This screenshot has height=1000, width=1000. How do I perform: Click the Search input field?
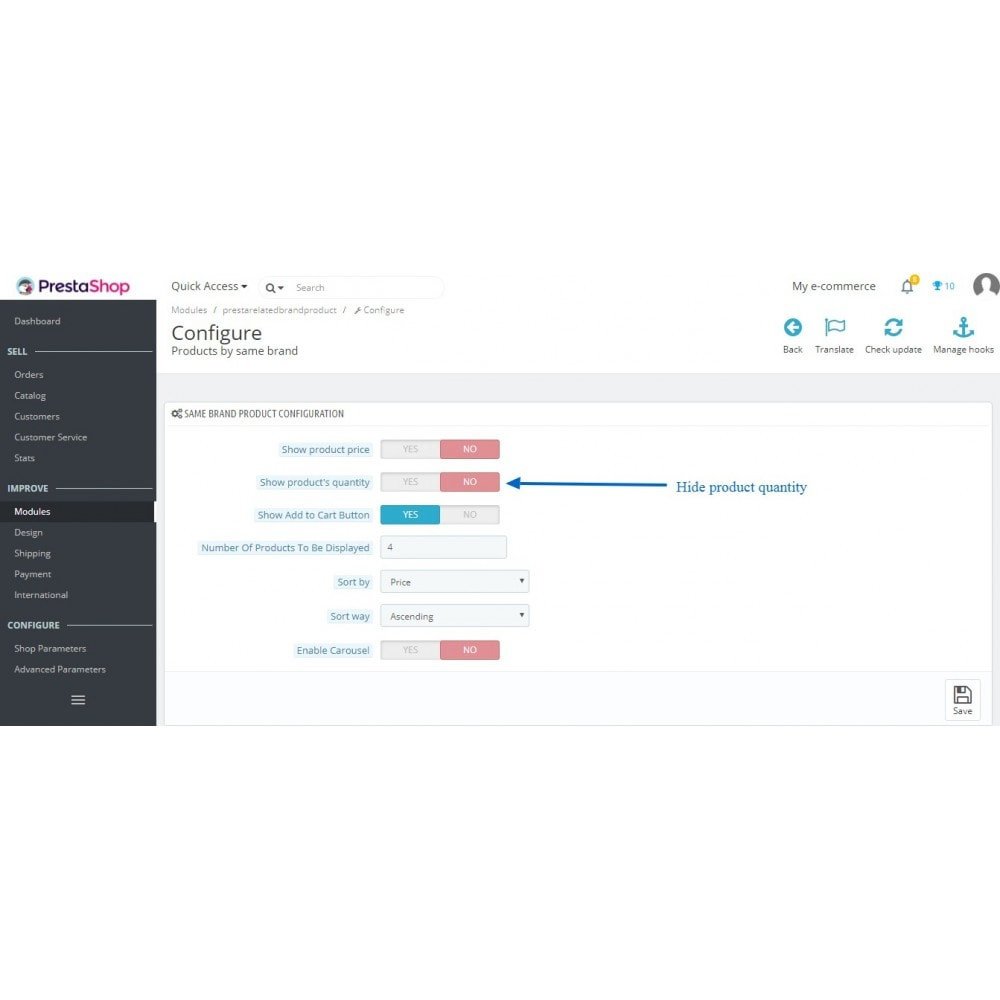[x=367, y=288]
